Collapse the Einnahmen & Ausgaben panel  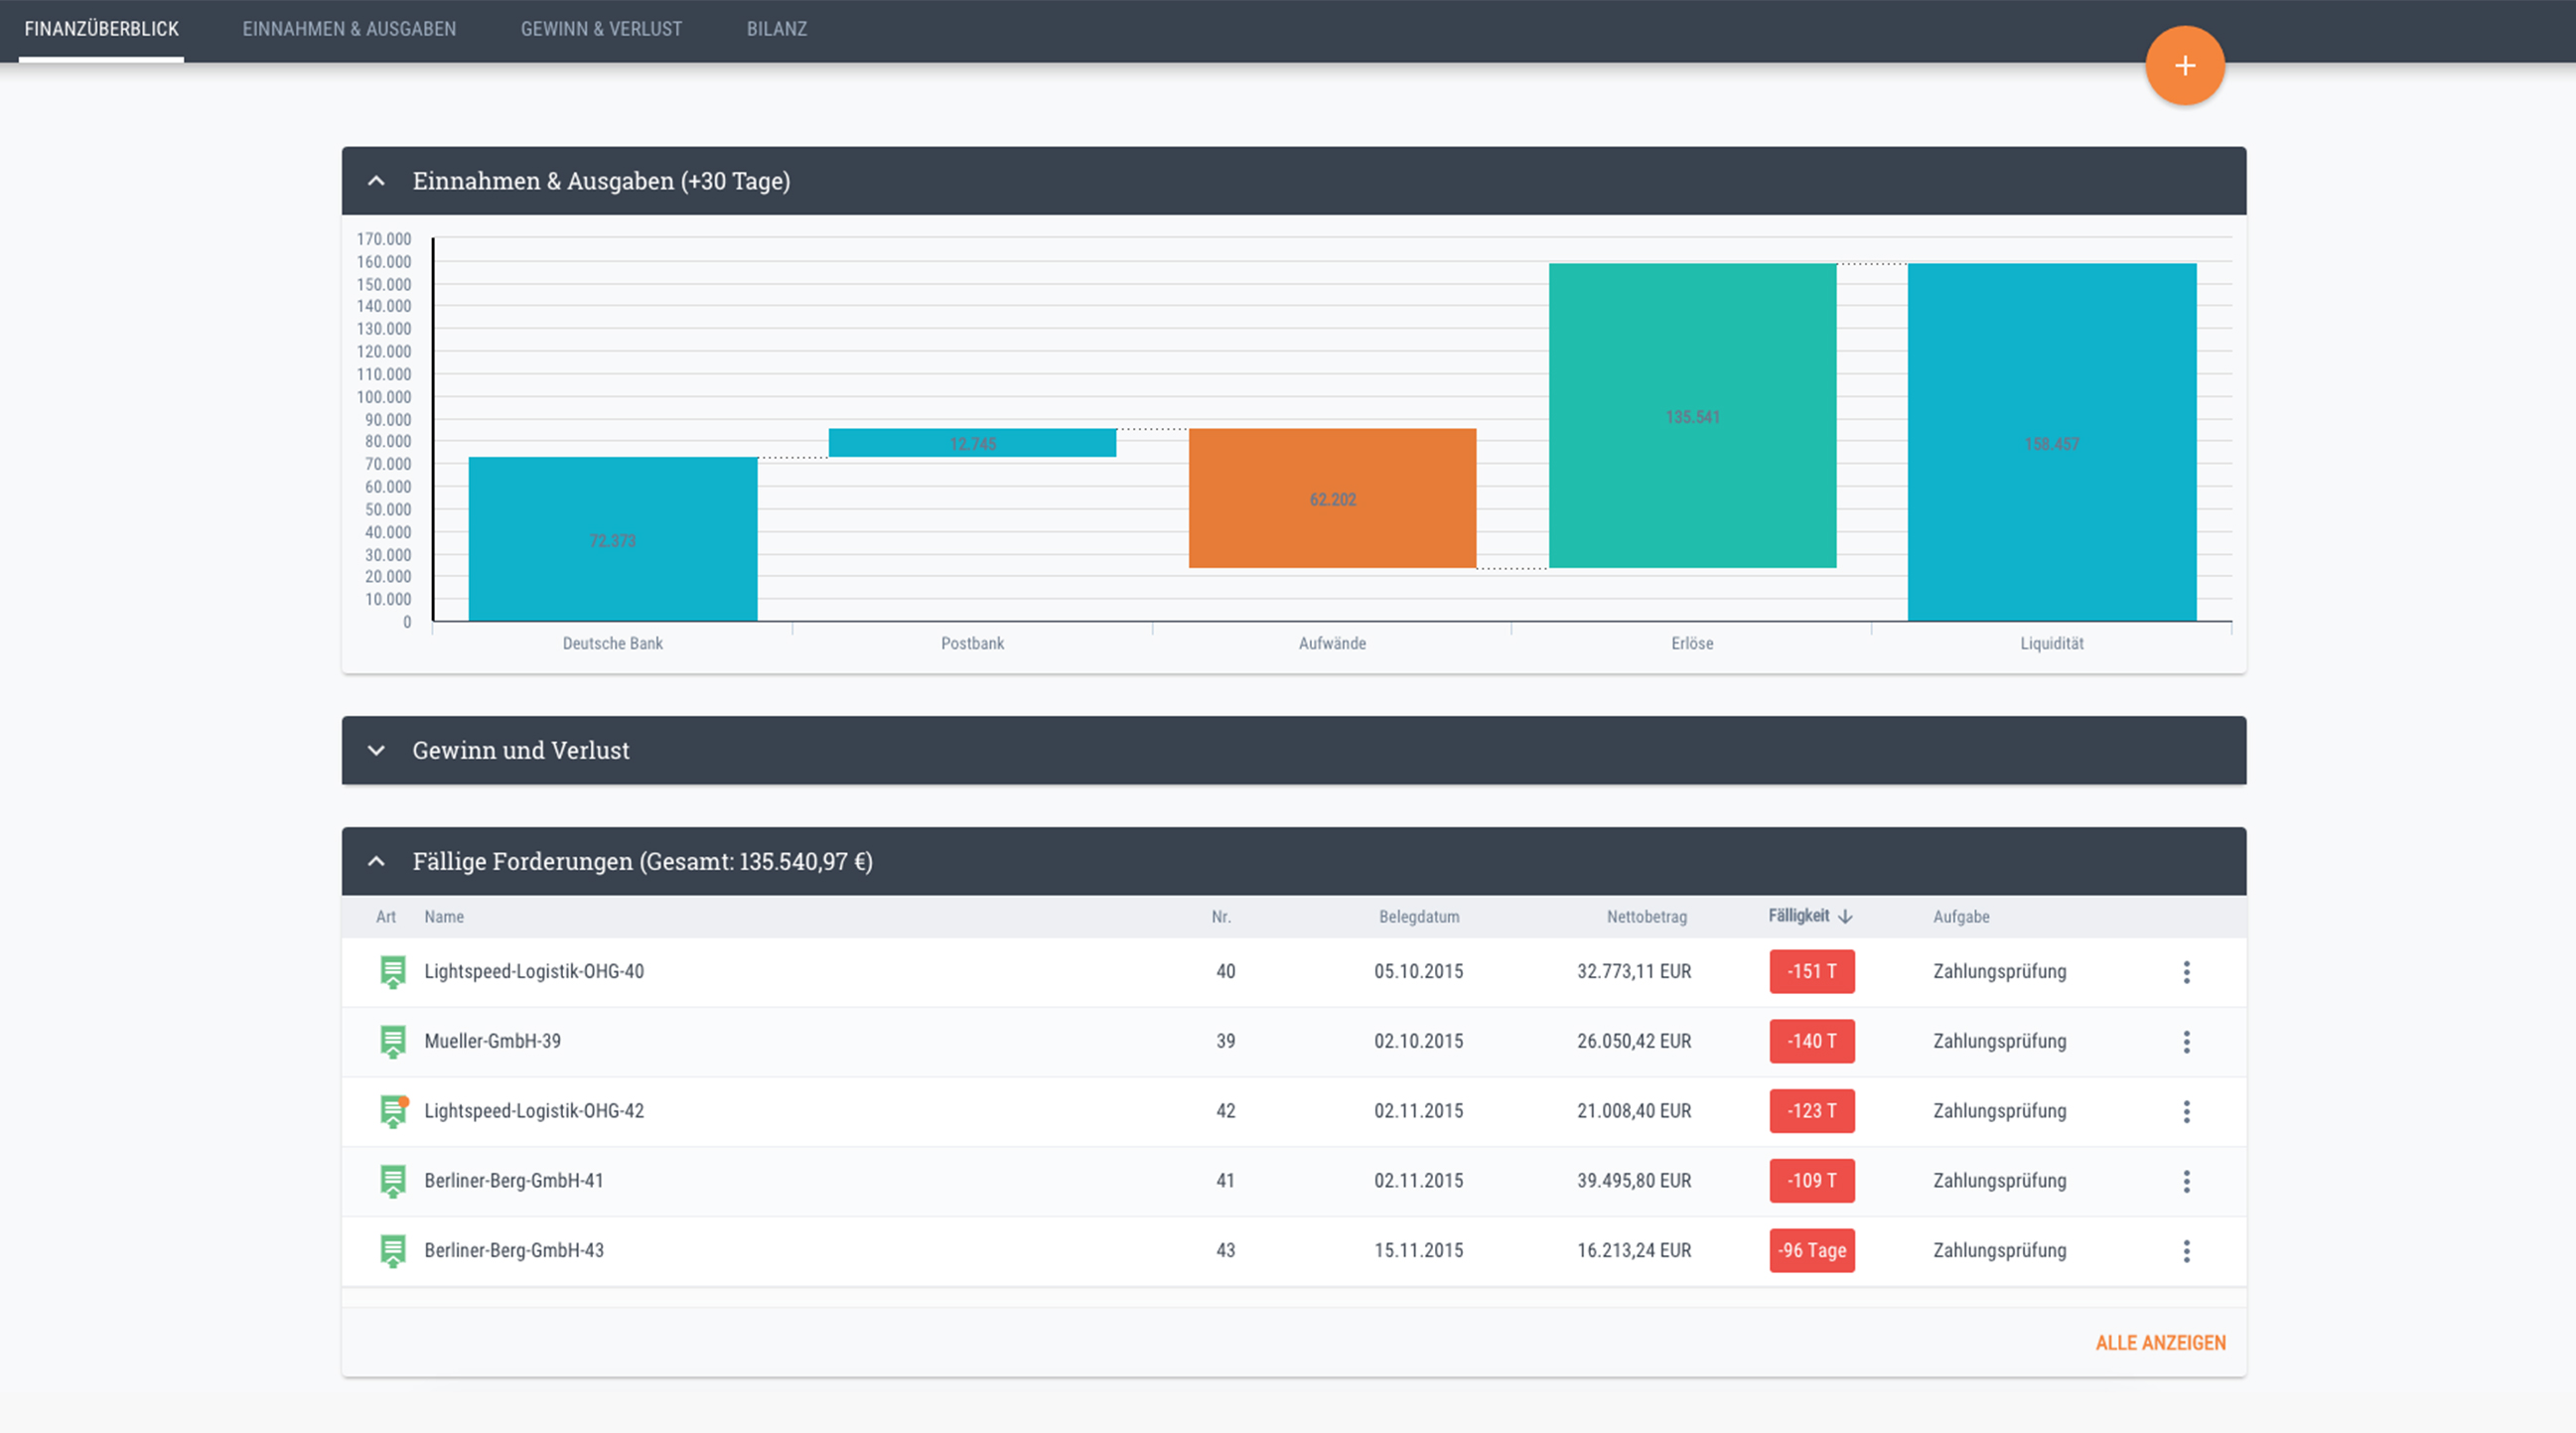376,181
